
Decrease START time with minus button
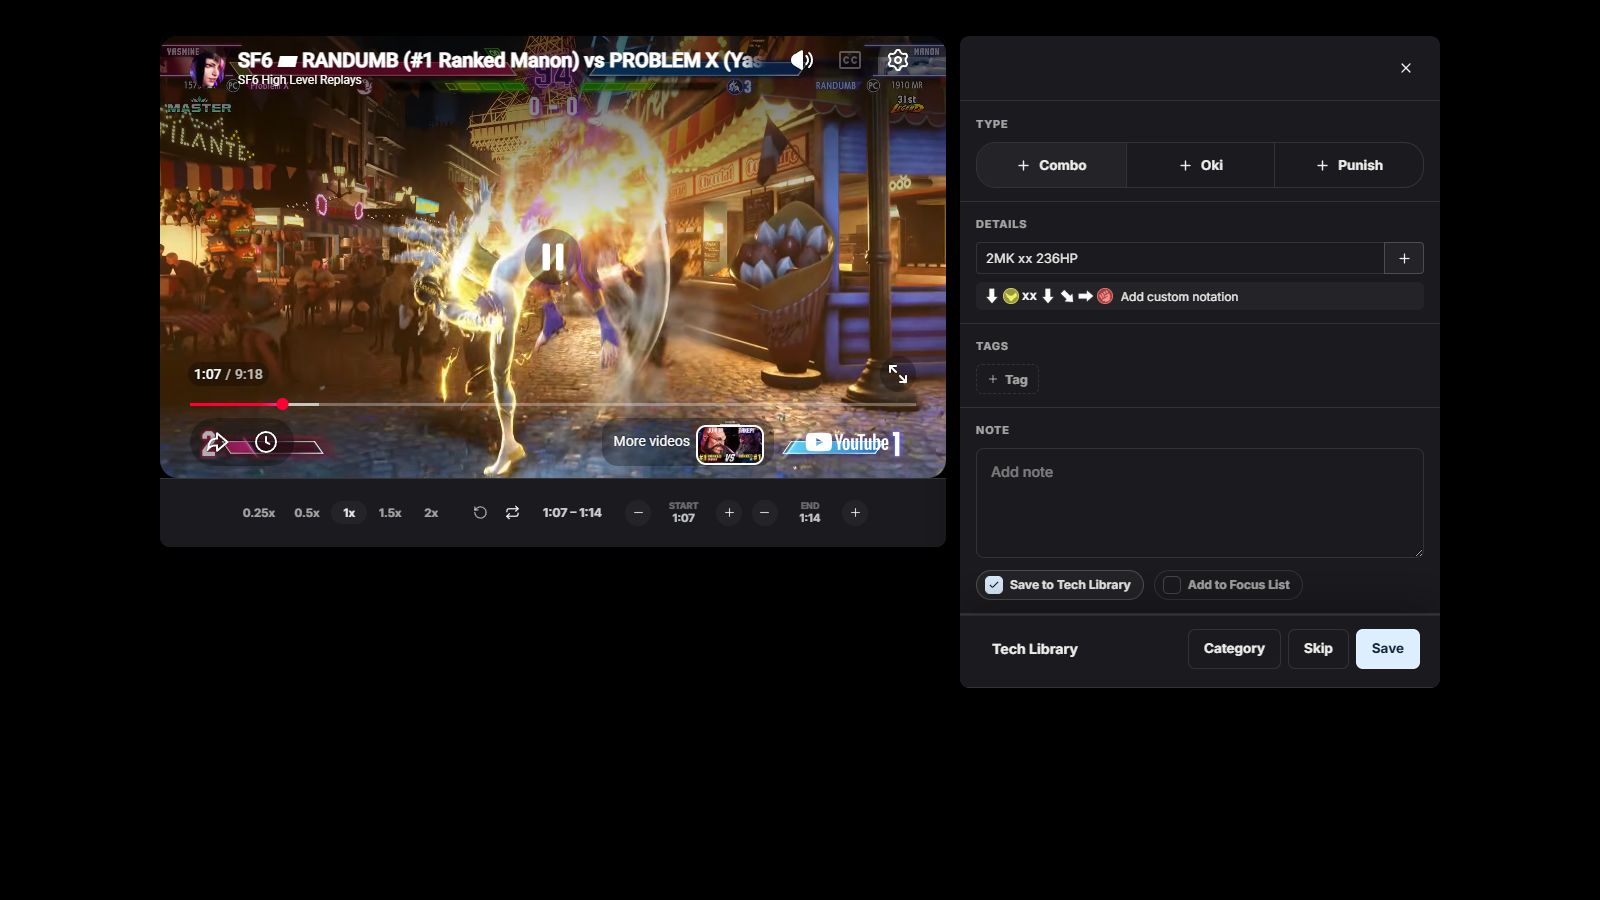click(x=638, y=513)
